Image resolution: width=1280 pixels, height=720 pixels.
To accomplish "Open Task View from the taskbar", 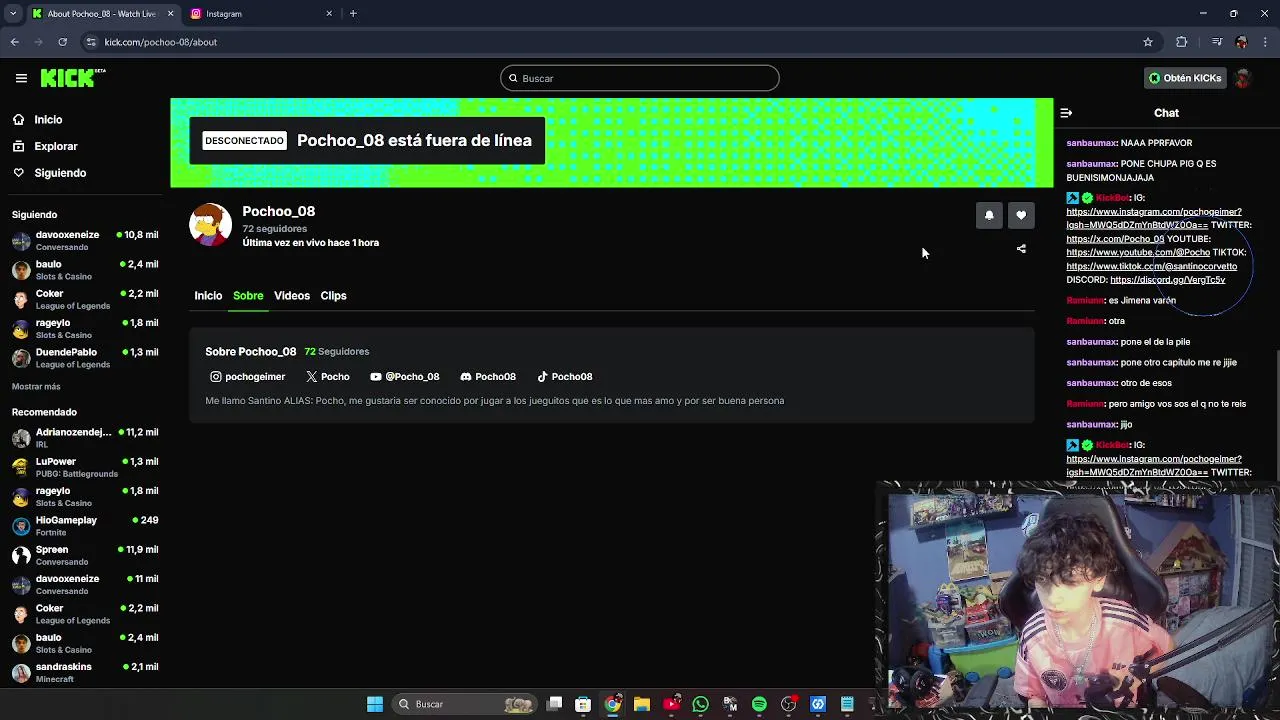I will [x=555, y=704].
